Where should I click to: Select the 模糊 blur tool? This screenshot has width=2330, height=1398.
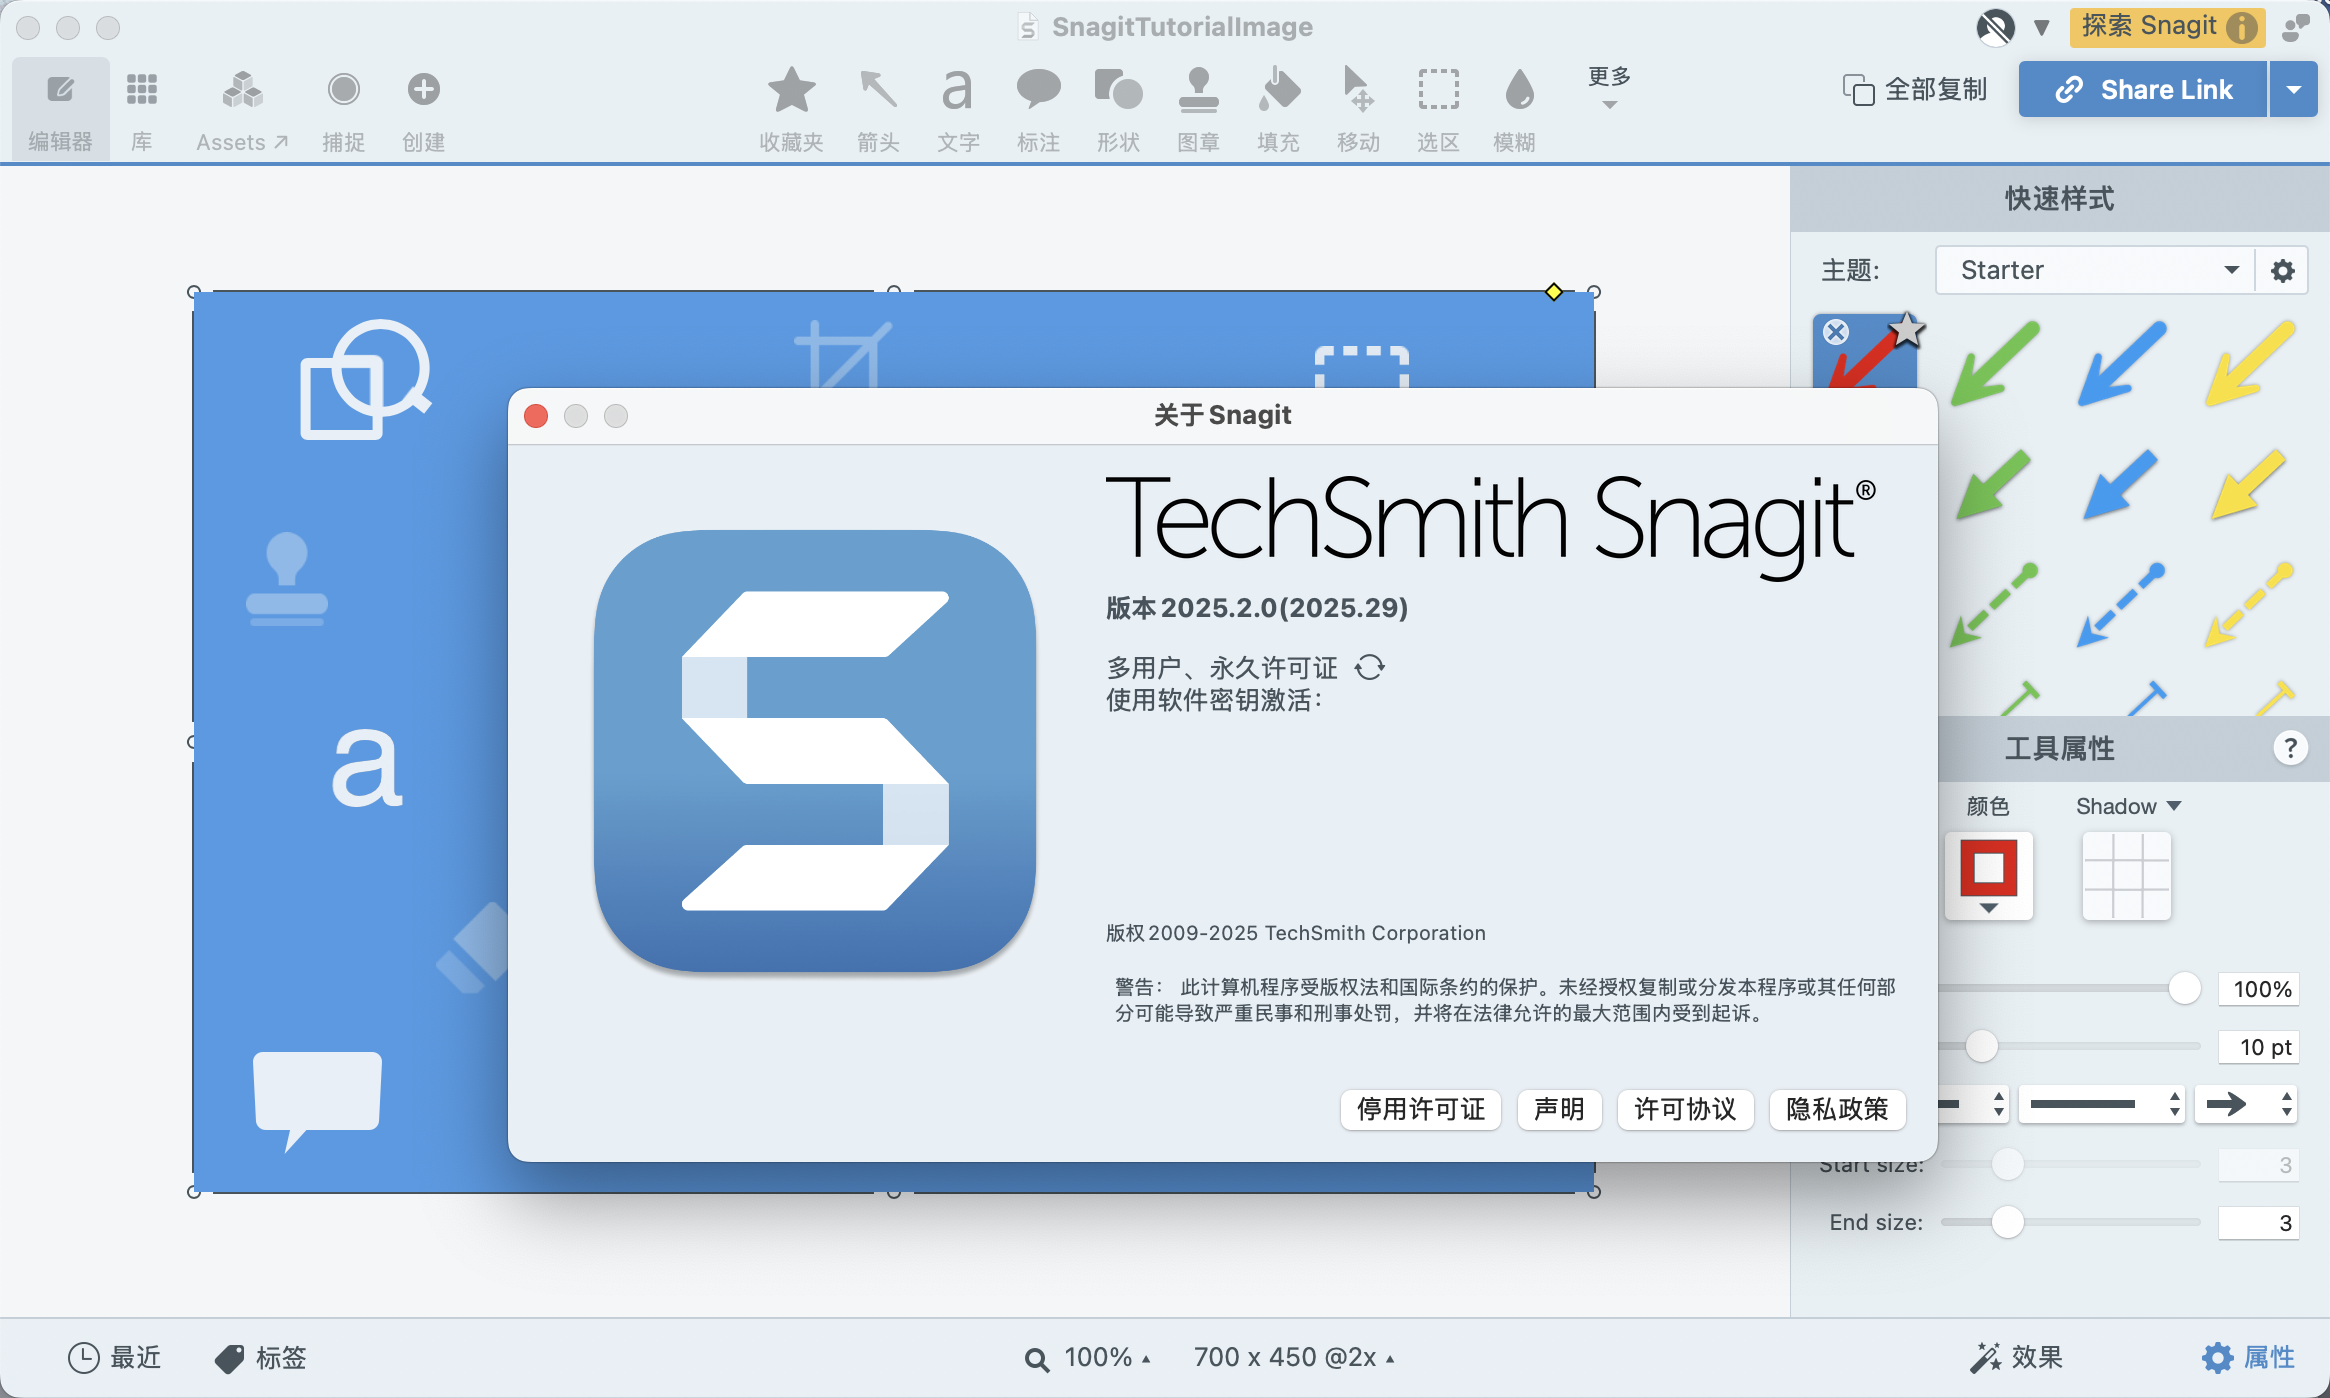(1516, 110)
